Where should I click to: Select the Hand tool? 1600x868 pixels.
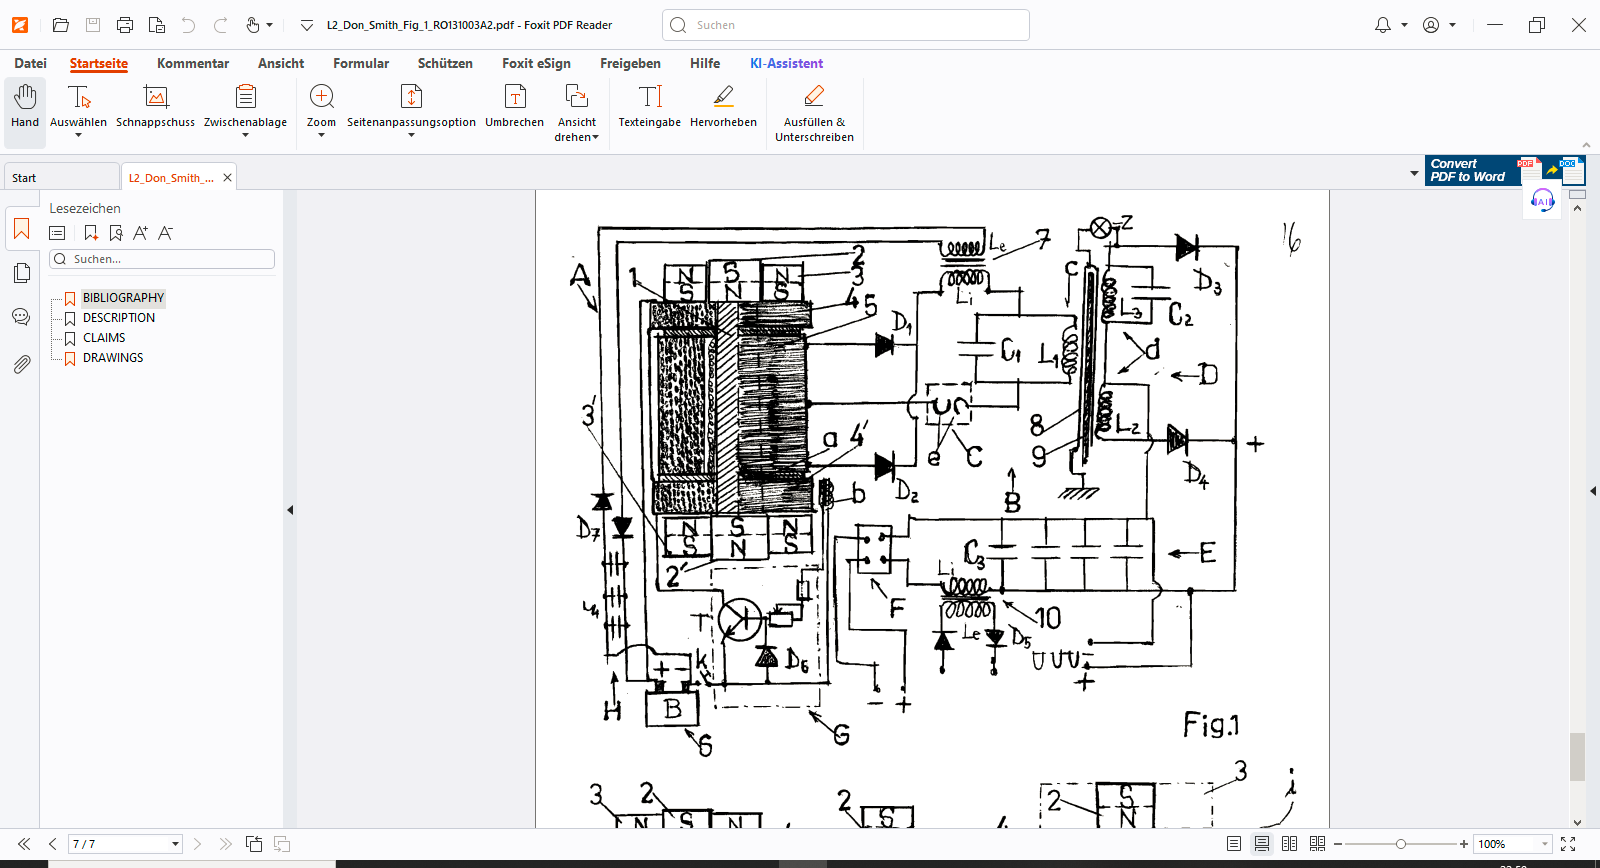(25, 106)
